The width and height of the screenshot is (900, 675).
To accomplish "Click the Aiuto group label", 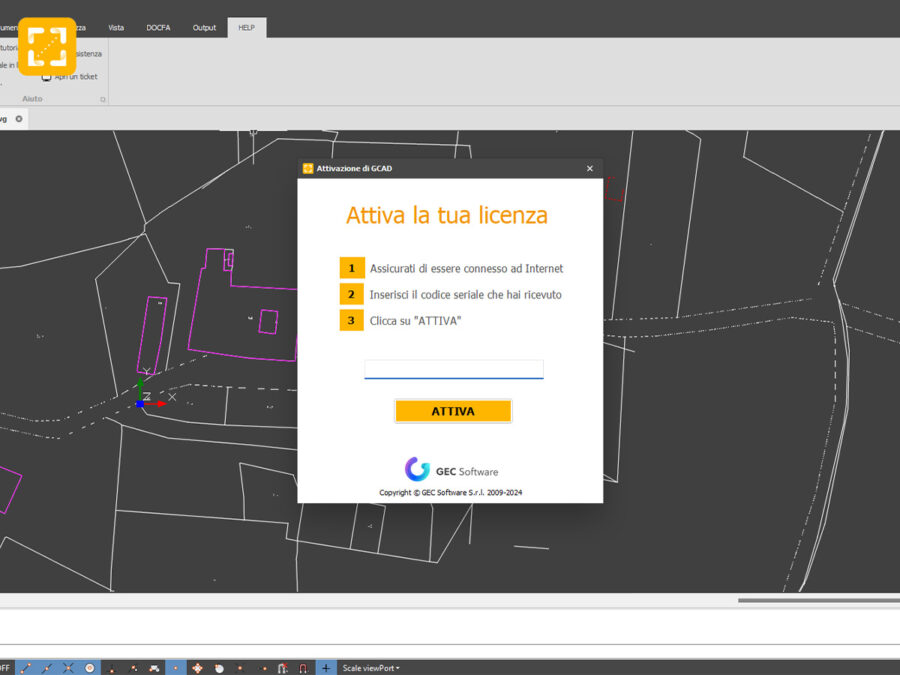I will pos(32,99).
